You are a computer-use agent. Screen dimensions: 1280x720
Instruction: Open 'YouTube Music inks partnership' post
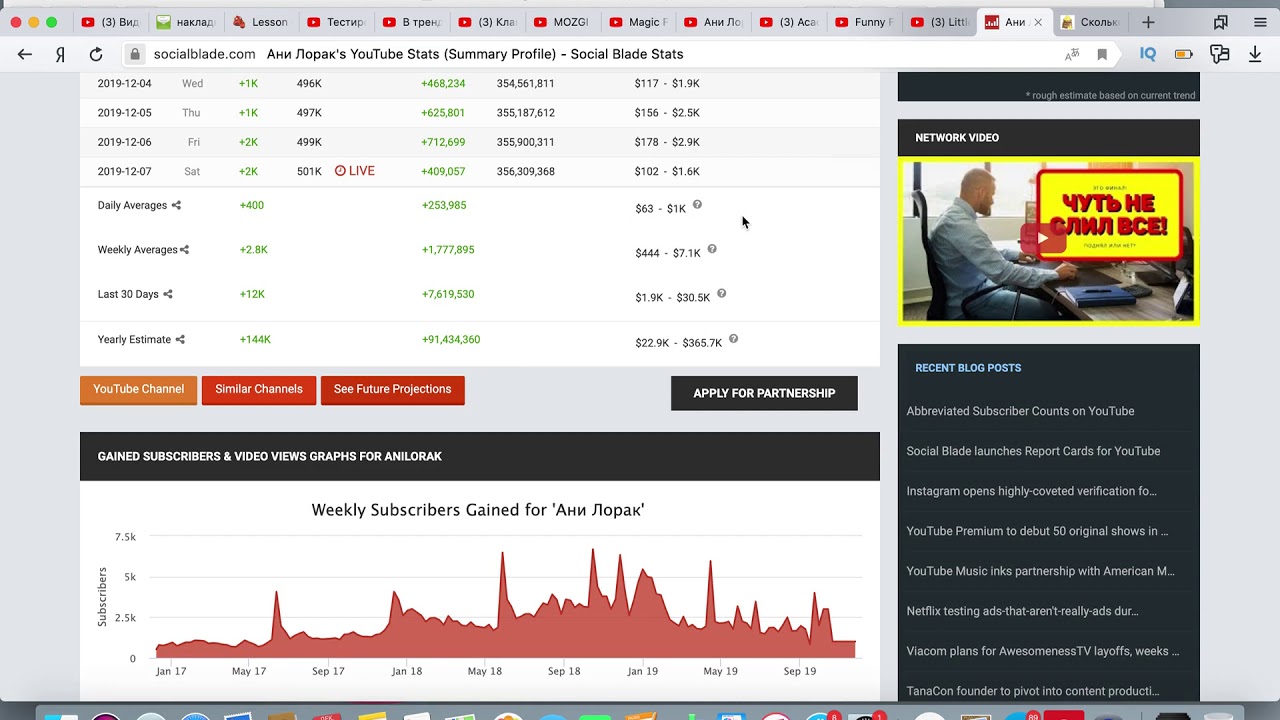[x=1040, y=571]
